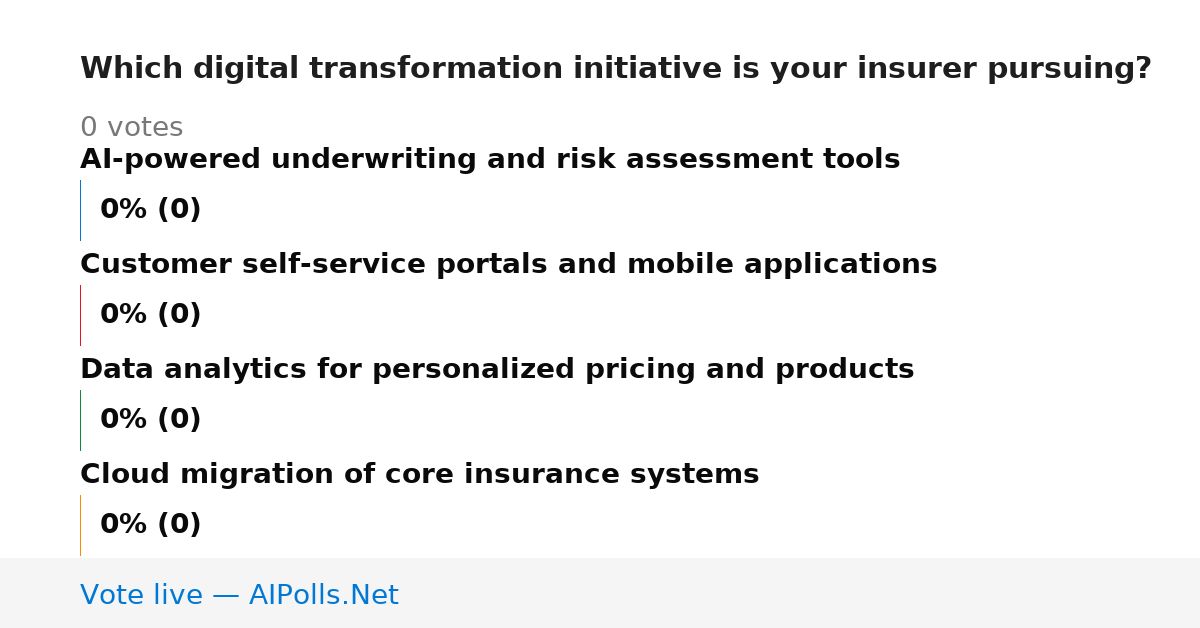Viewport: 1200px width, 628px height.
Task: Select Cloud migration of core insurance systems
Action: tap(420, 475)
